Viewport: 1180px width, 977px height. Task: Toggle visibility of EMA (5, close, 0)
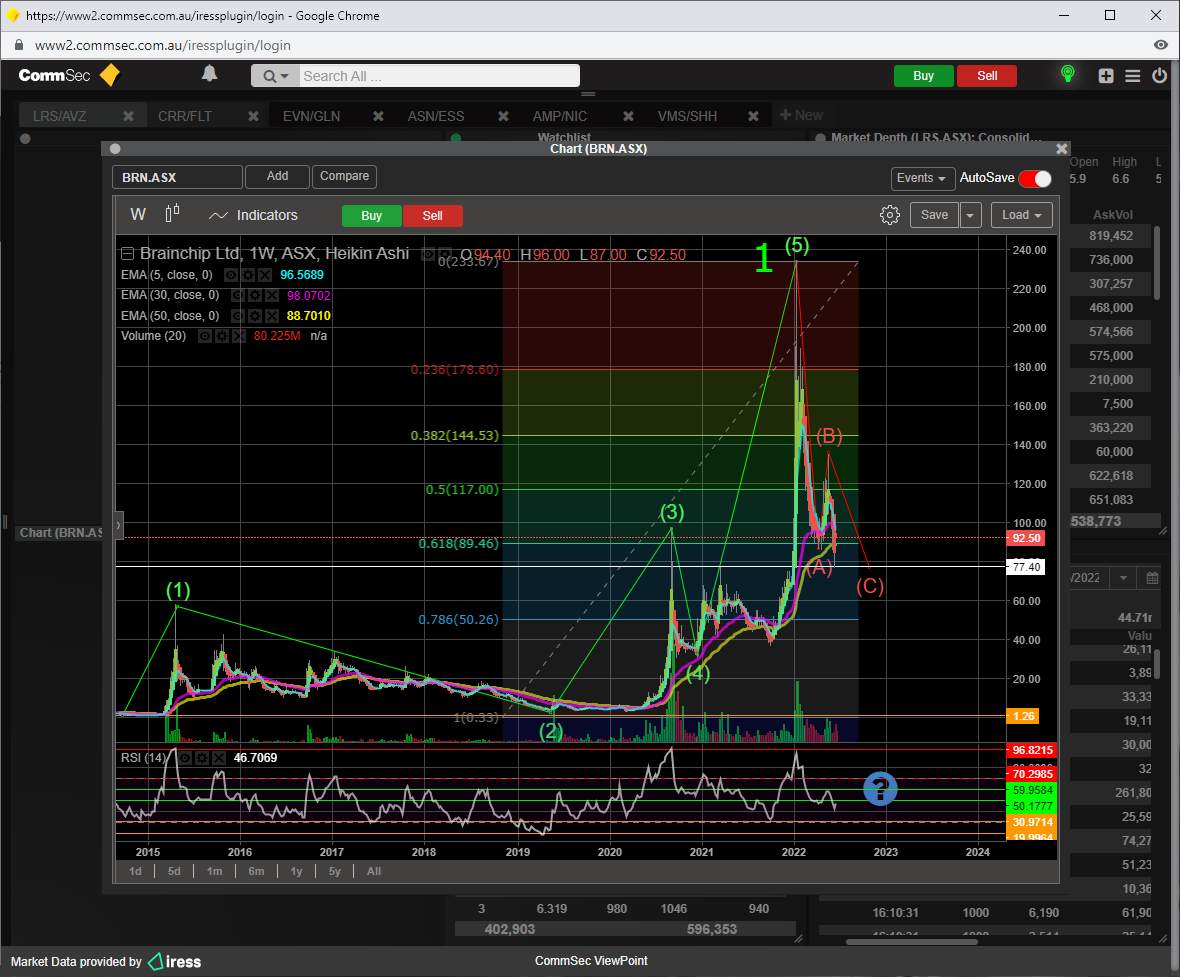tap(231, 275)
